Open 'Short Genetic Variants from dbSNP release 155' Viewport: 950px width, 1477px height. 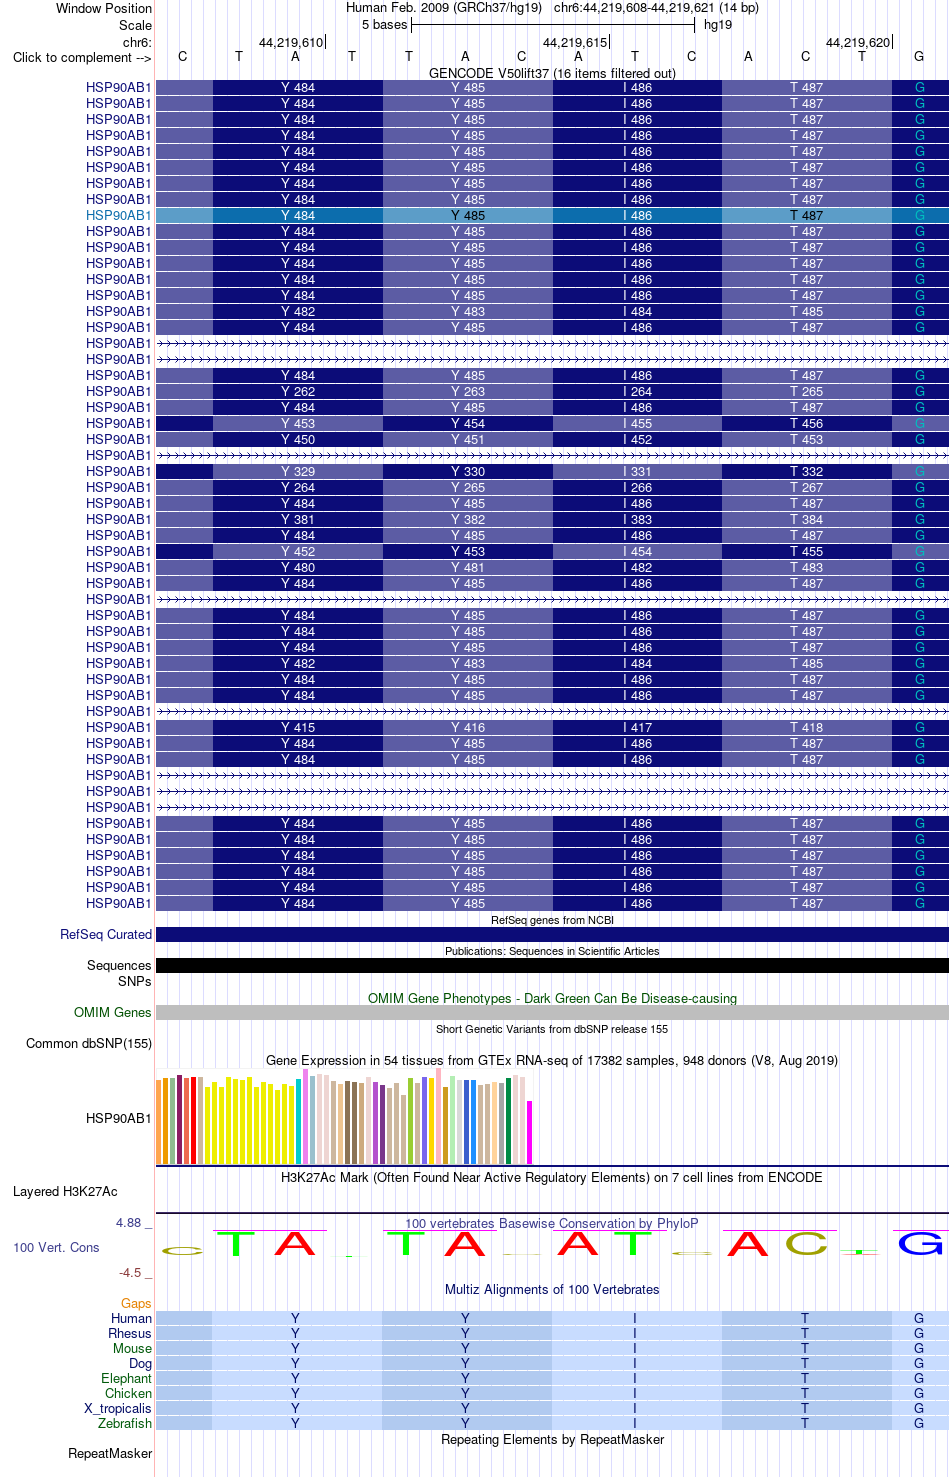tap(552, 1029)
